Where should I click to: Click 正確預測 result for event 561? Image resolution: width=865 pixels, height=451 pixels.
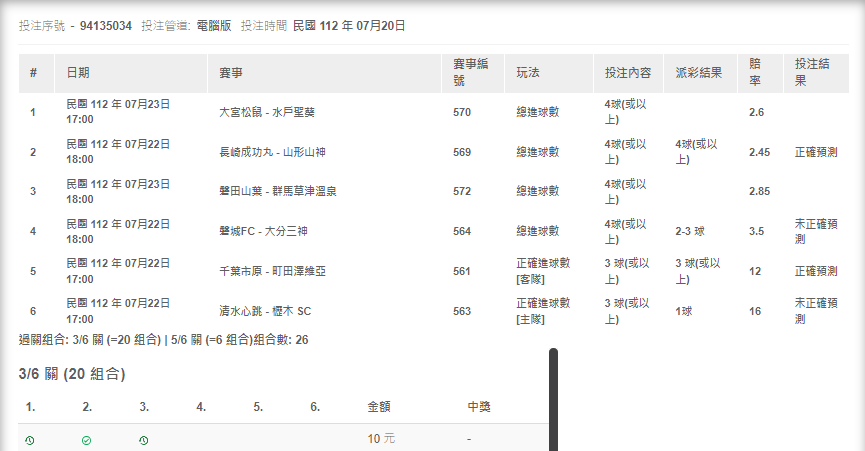point(816,271)
